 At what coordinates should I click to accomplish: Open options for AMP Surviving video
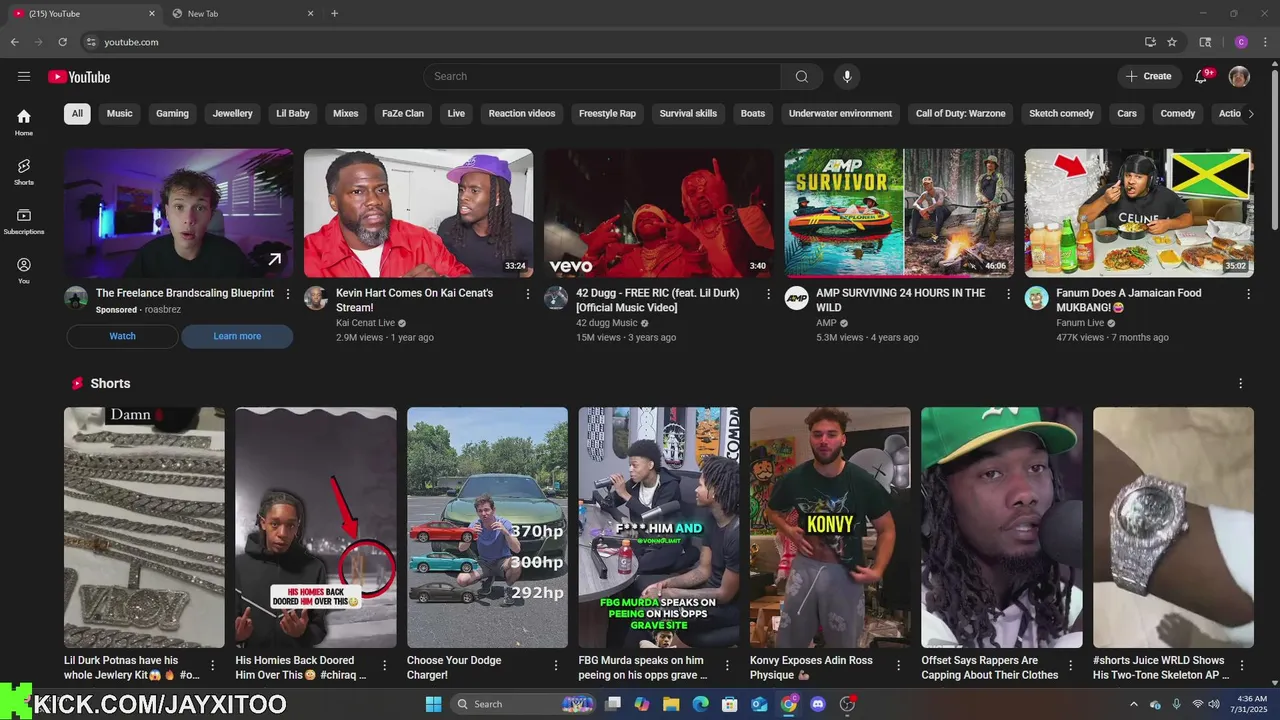1008,294
